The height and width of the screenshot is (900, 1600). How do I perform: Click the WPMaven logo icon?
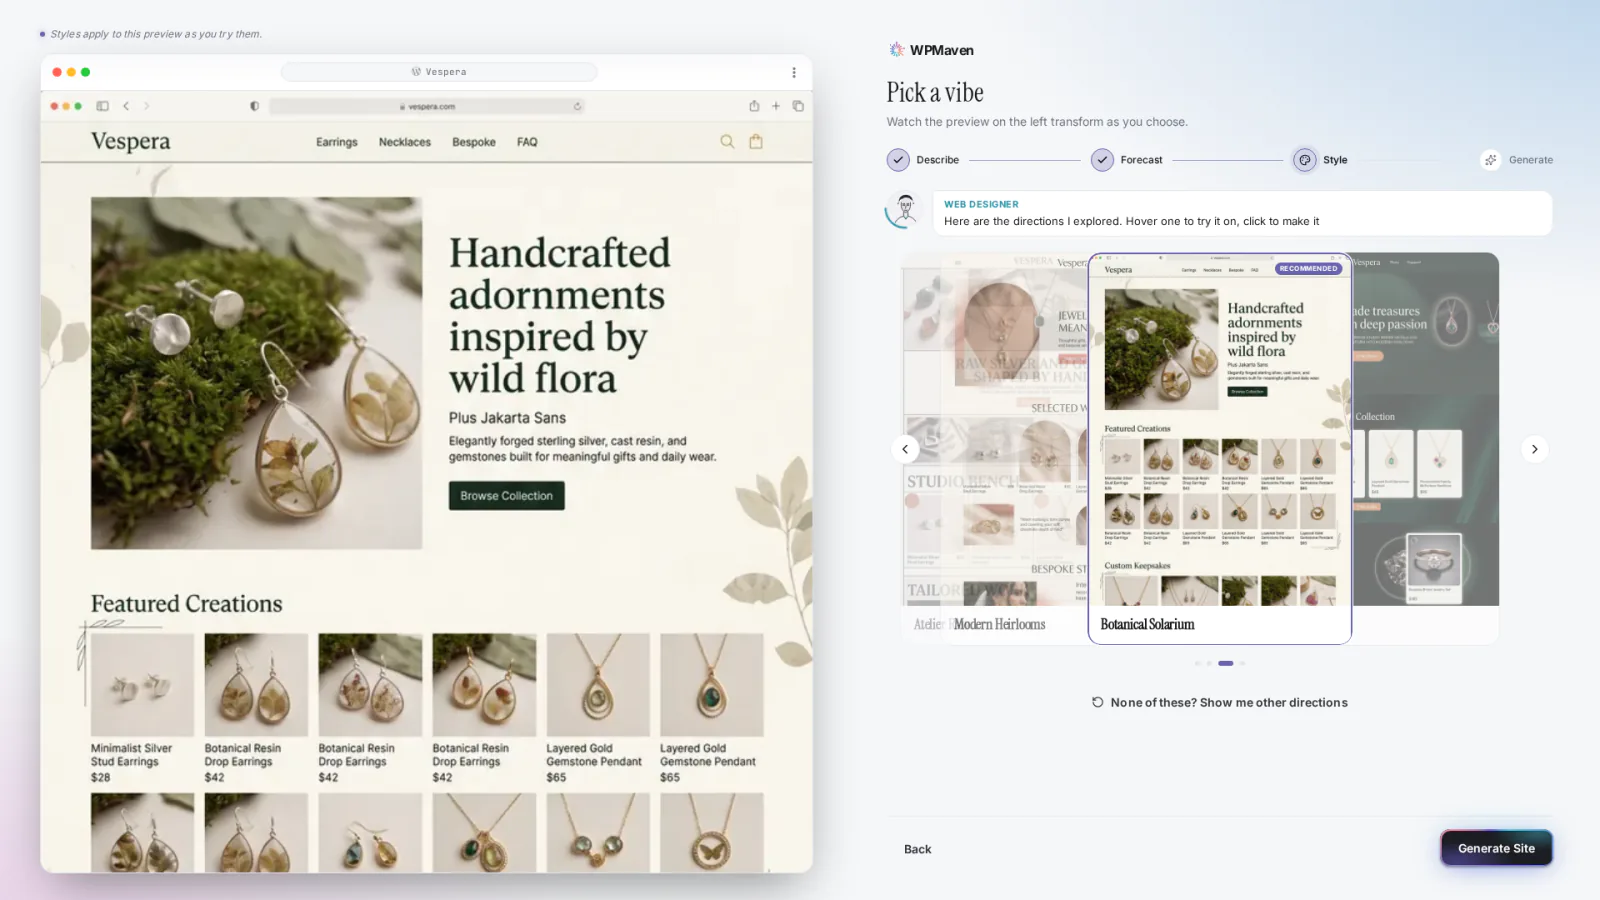896,50
